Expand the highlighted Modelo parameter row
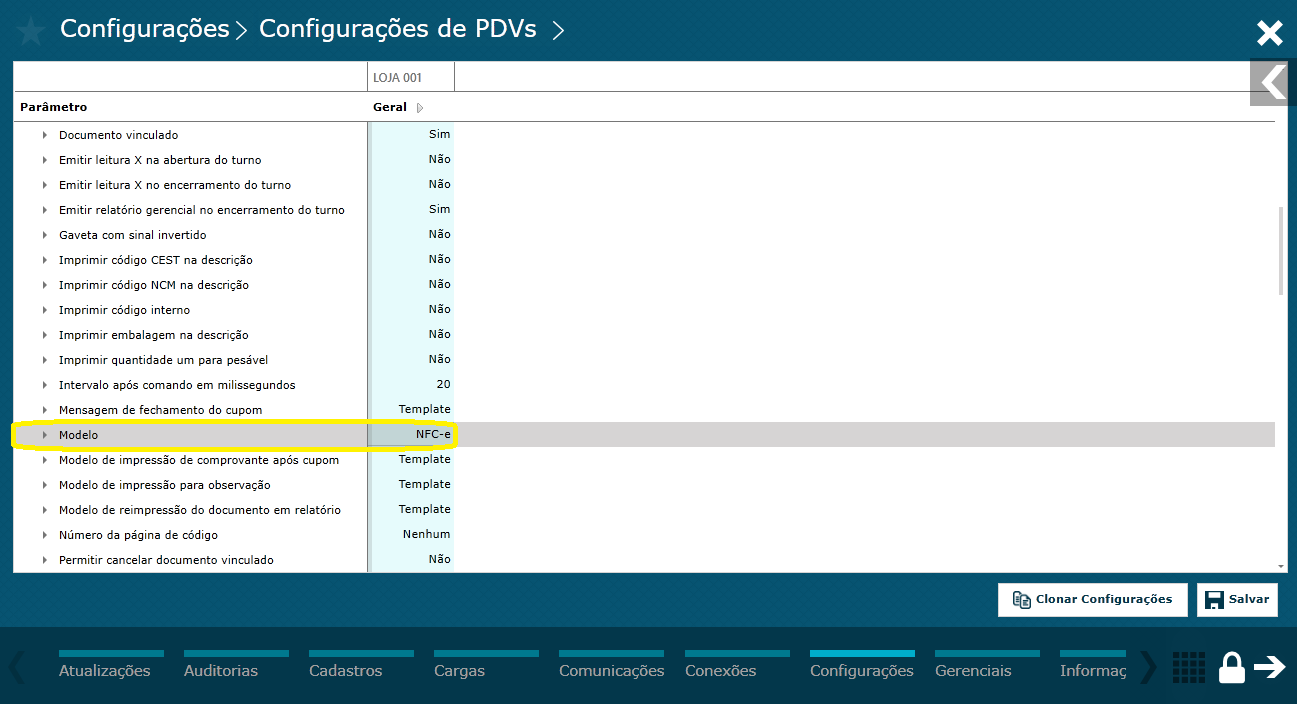The image size is (1297, 704). 43,434
